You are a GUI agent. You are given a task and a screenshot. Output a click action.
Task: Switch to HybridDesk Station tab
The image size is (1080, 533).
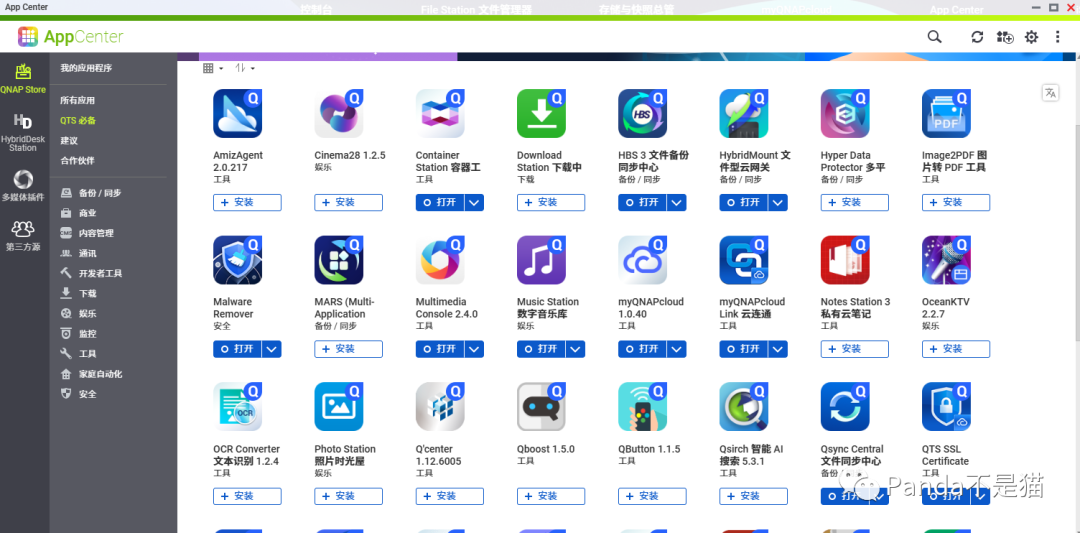pyautogui.click(x=23, y=132)
